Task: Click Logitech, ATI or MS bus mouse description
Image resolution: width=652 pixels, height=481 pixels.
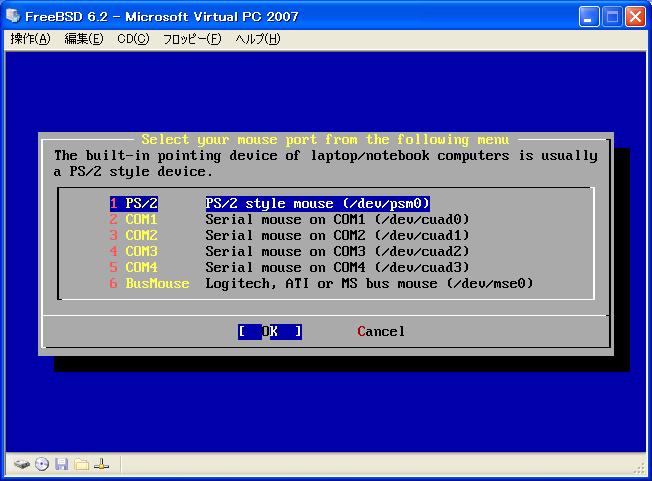Action: (x=369, y=284)
